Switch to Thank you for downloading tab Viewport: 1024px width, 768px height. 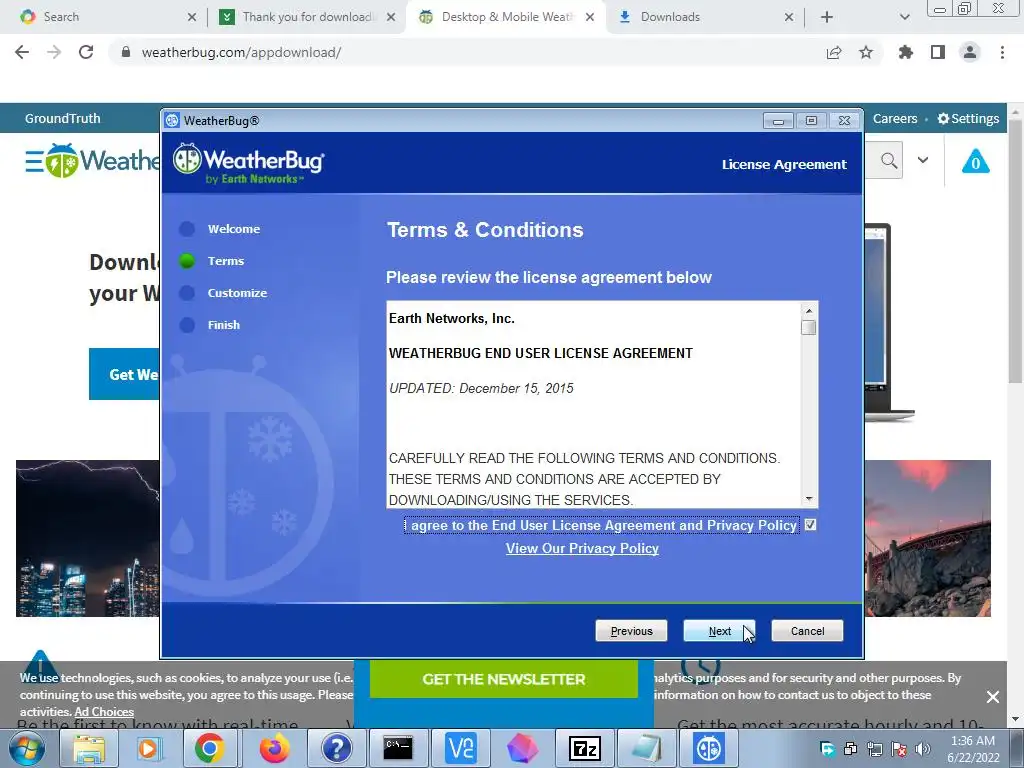point(307,17)
